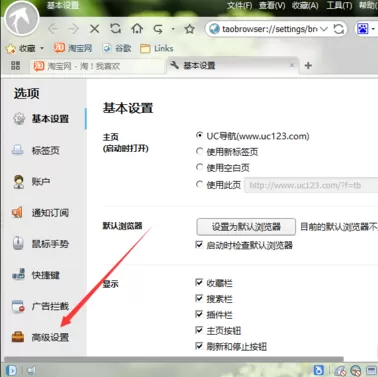Open the 工具(T) menu
Screen dimensions: 378x377
click(339, 6)
